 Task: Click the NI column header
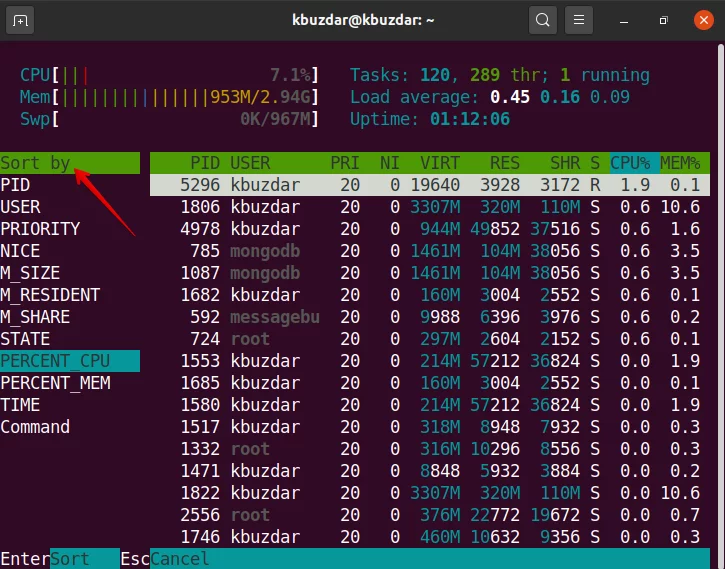389,163
